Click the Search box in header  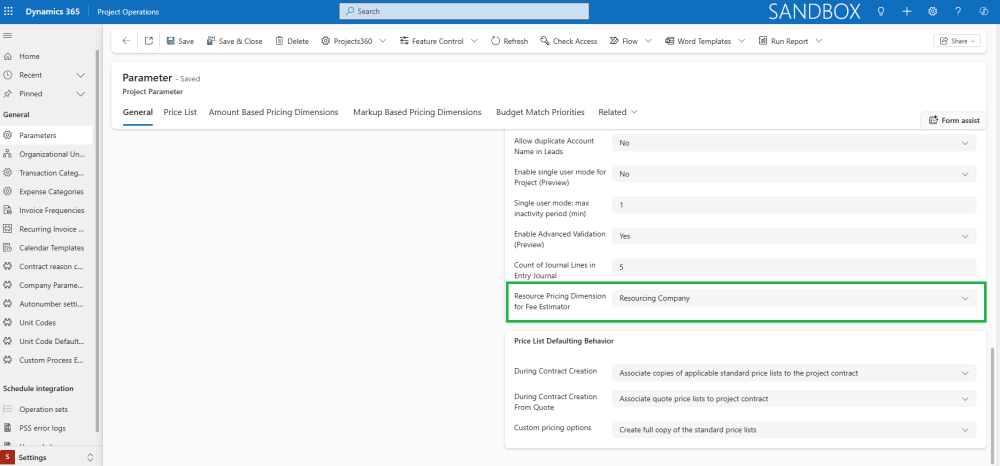464,11
